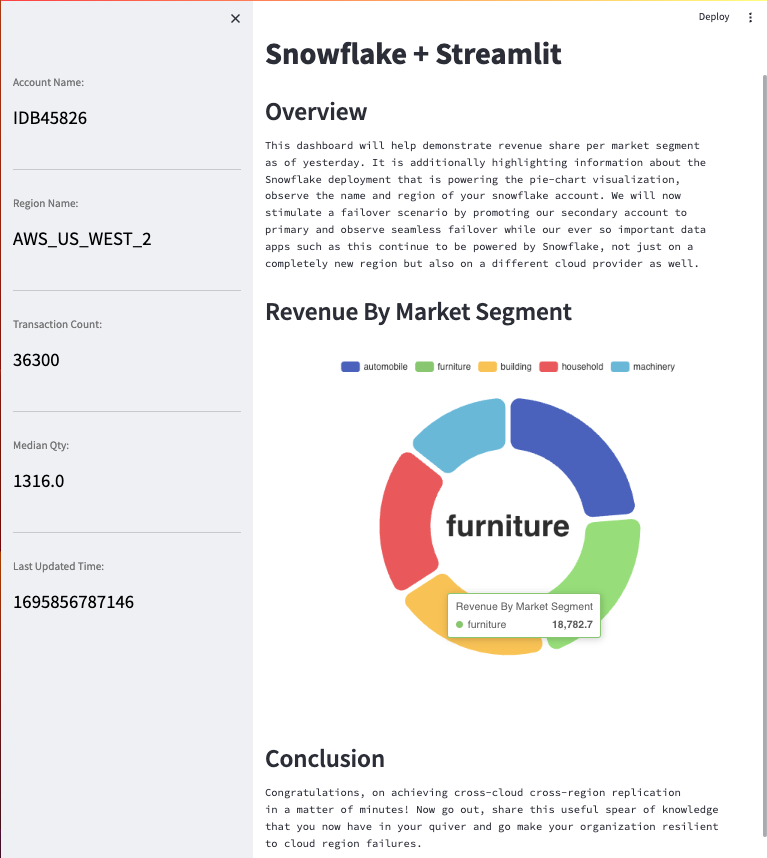The height and width of the screenshot is (858, 767).
Task: Click the AWS_US_WEST_2 region value
Action: [x=82, y=239]
